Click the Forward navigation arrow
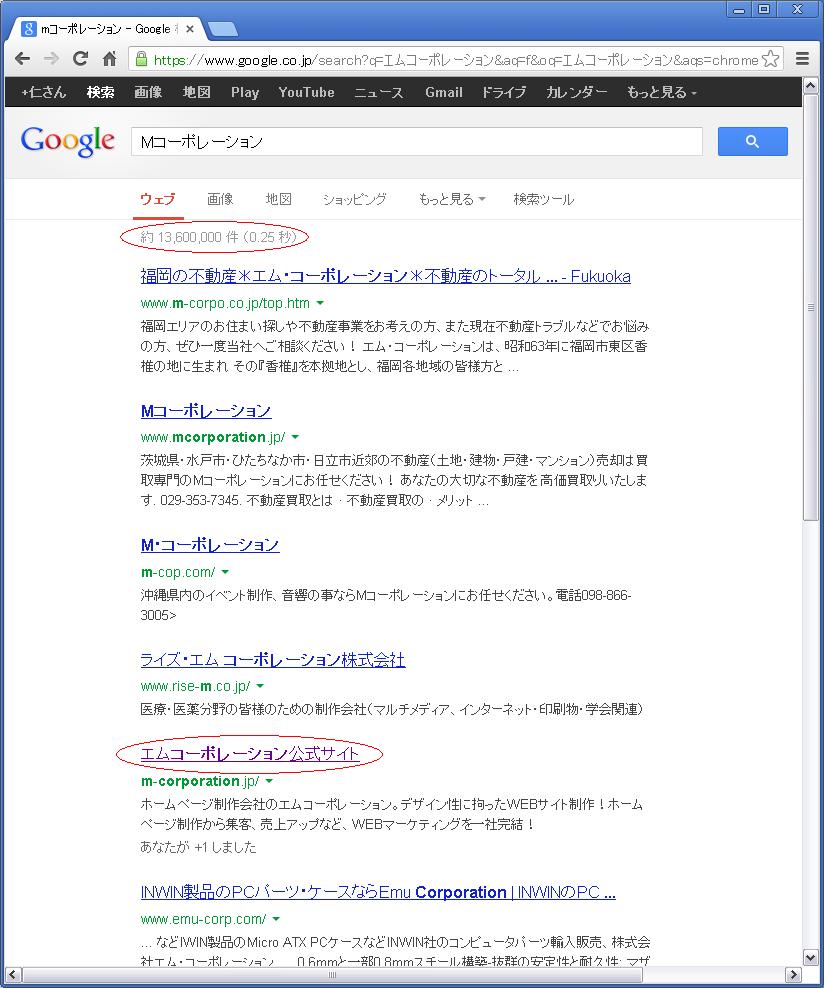Viewport: 824px width, 988px height. [x=52, y=59]
